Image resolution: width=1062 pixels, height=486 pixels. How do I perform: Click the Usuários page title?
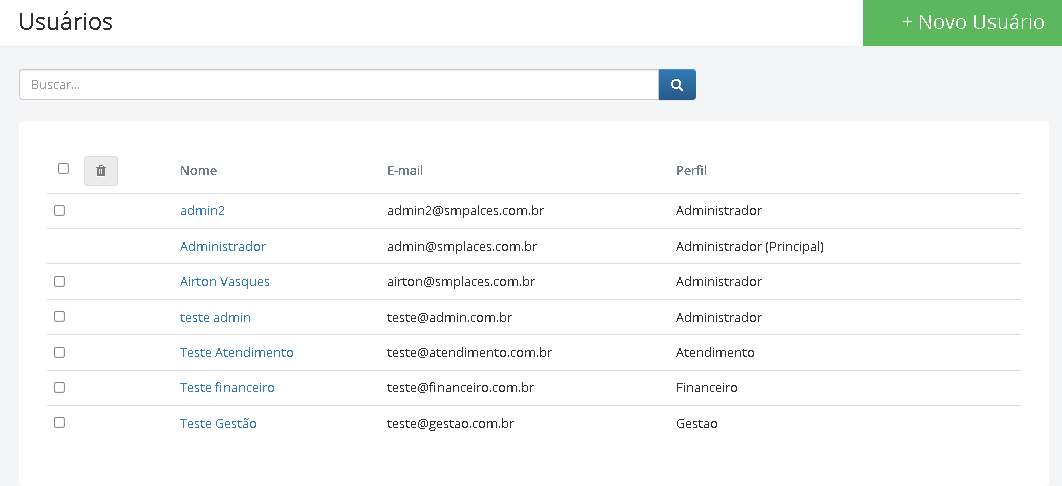coord(66,22)
